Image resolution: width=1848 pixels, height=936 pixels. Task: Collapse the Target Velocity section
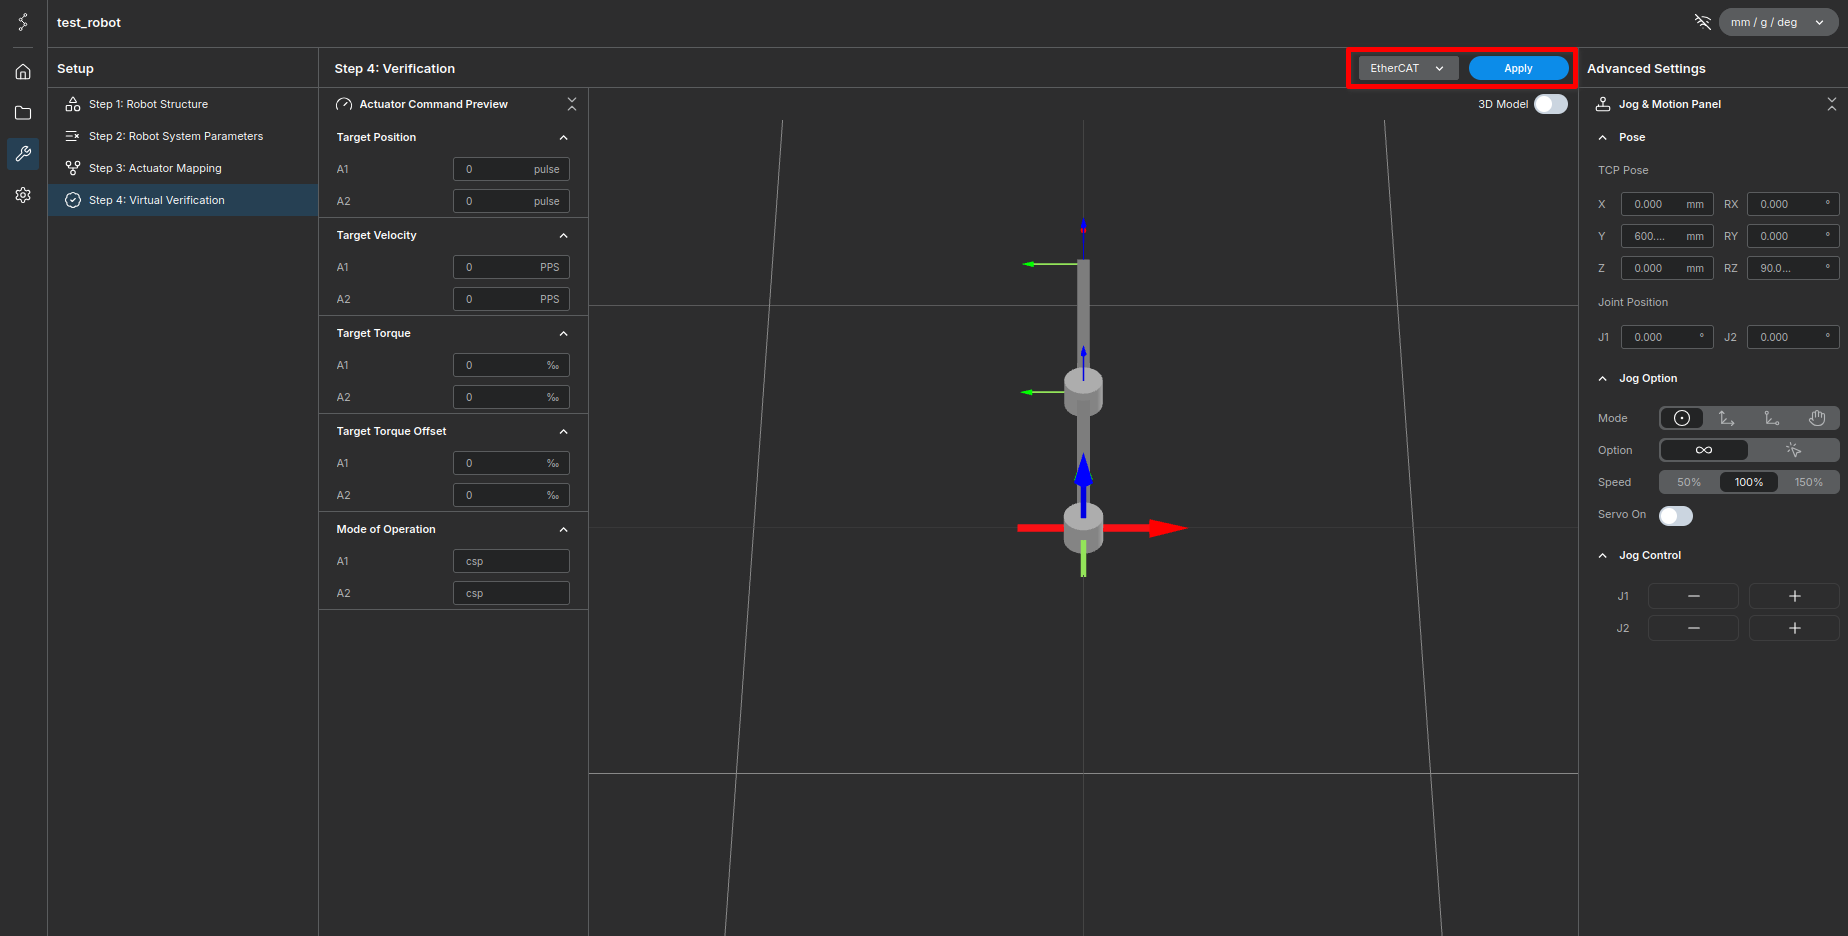point(563,236)
